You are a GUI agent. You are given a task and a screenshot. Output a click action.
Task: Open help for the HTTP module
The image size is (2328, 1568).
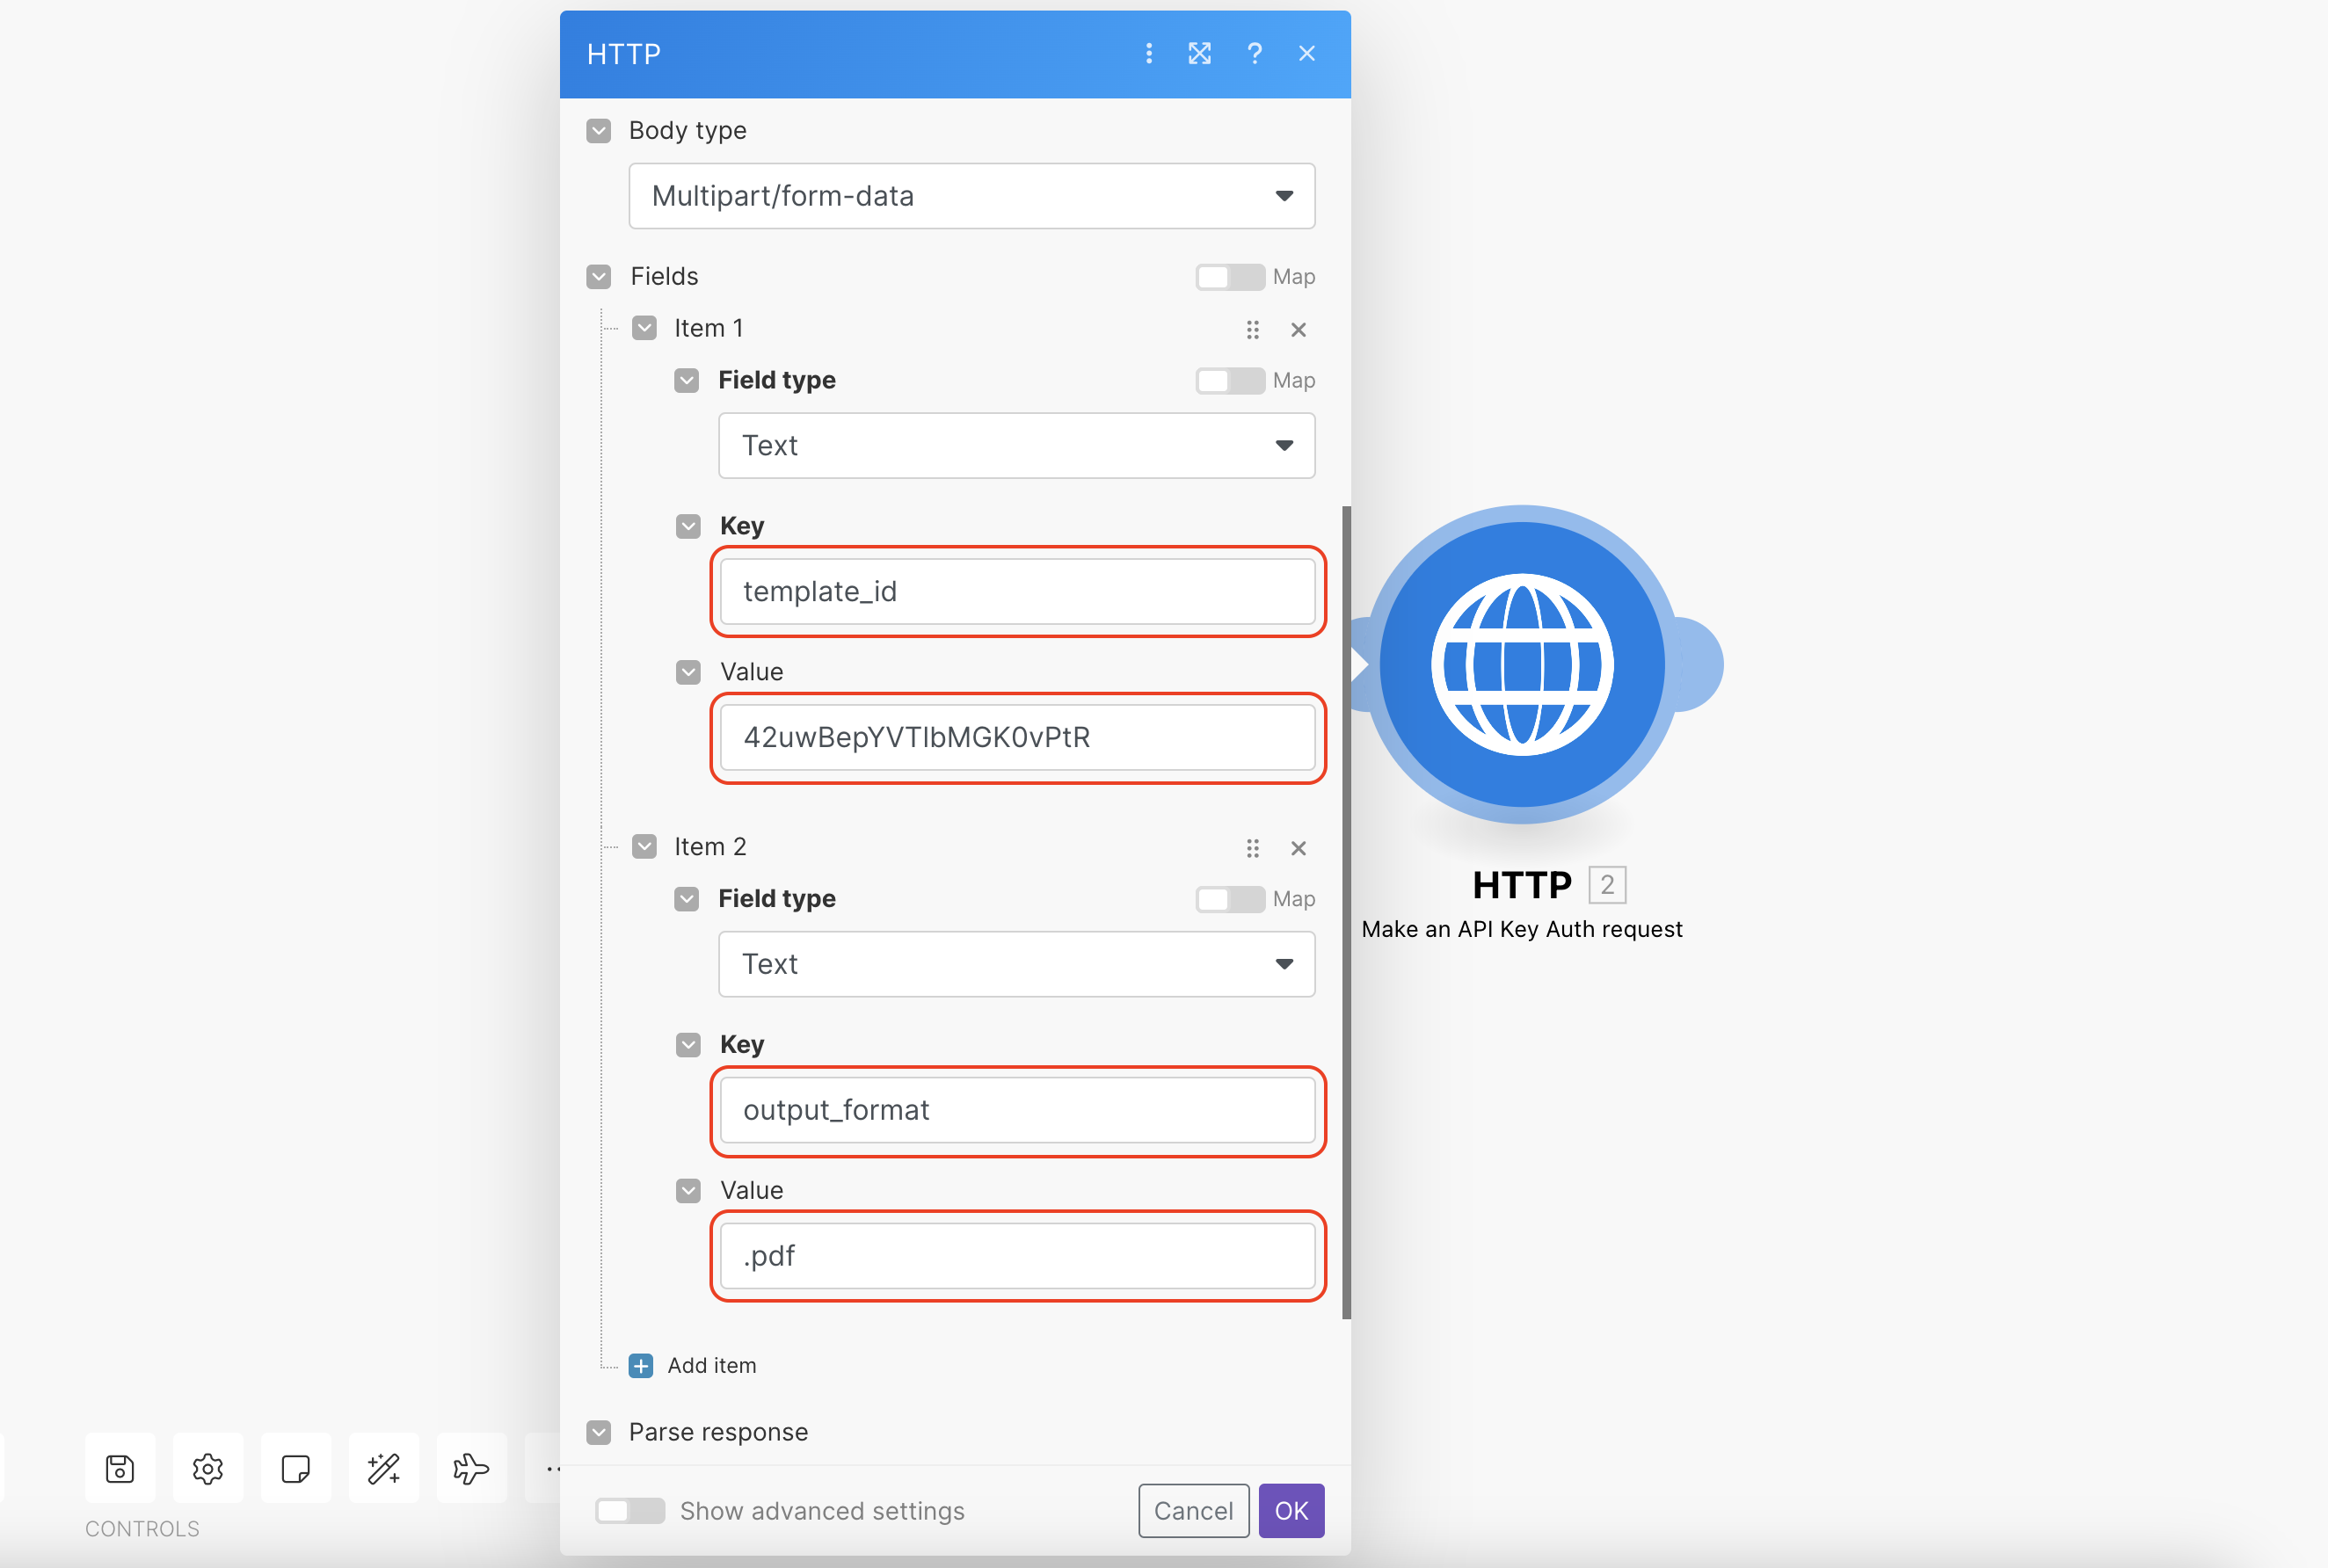pyautogui.click(x=1254, y=54)
